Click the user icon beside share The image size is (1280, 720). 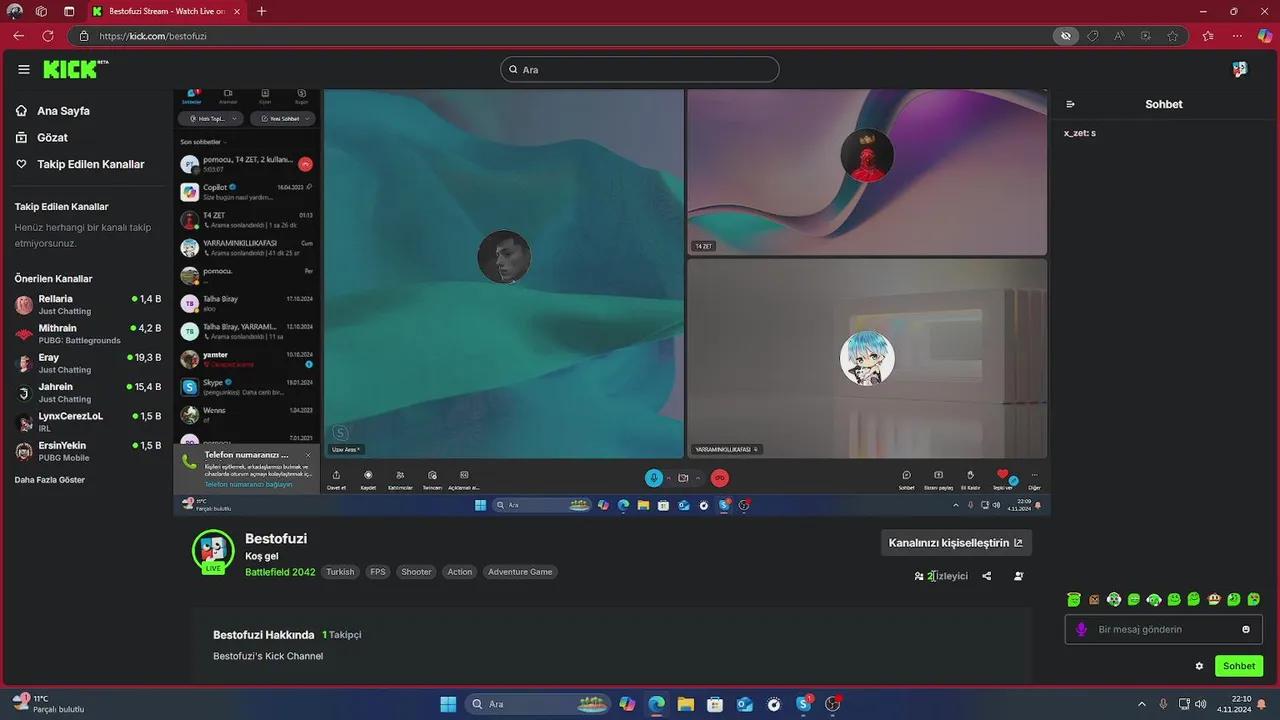(x=1019, y=576)
